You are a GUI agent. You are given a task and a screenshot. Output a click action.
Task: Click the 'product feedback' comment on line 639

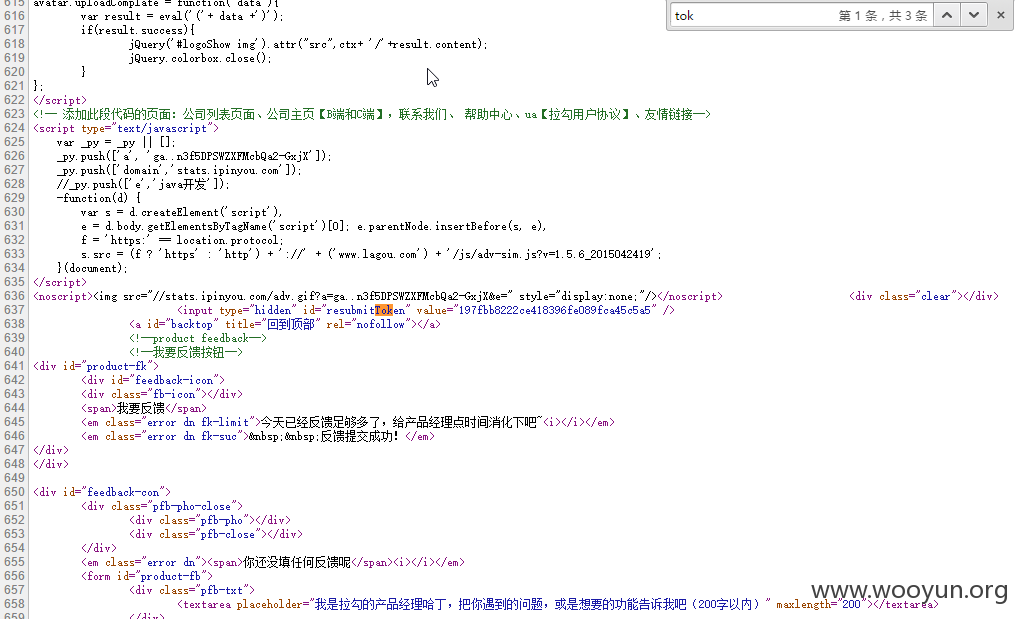tap(198, 338)
